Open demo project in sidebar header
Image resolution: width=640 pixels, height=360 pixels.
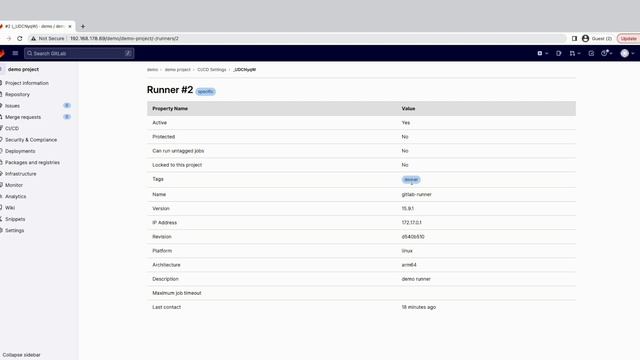(x=23, y=69)
